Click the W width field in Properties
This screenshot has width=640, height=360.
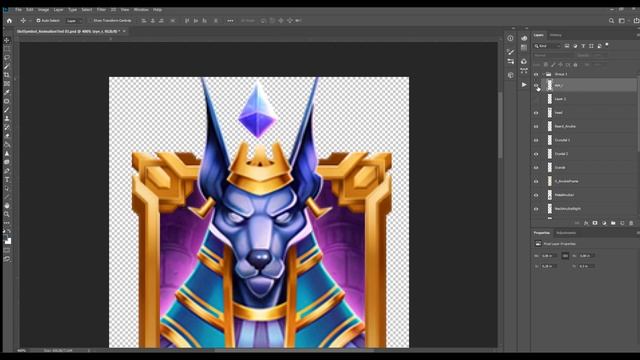(x=549, y=256)
